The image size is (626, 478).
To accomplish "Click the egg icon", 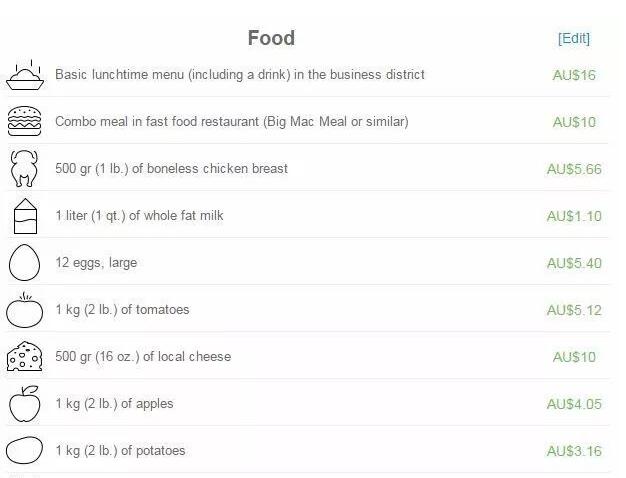I will pos(25,263).
